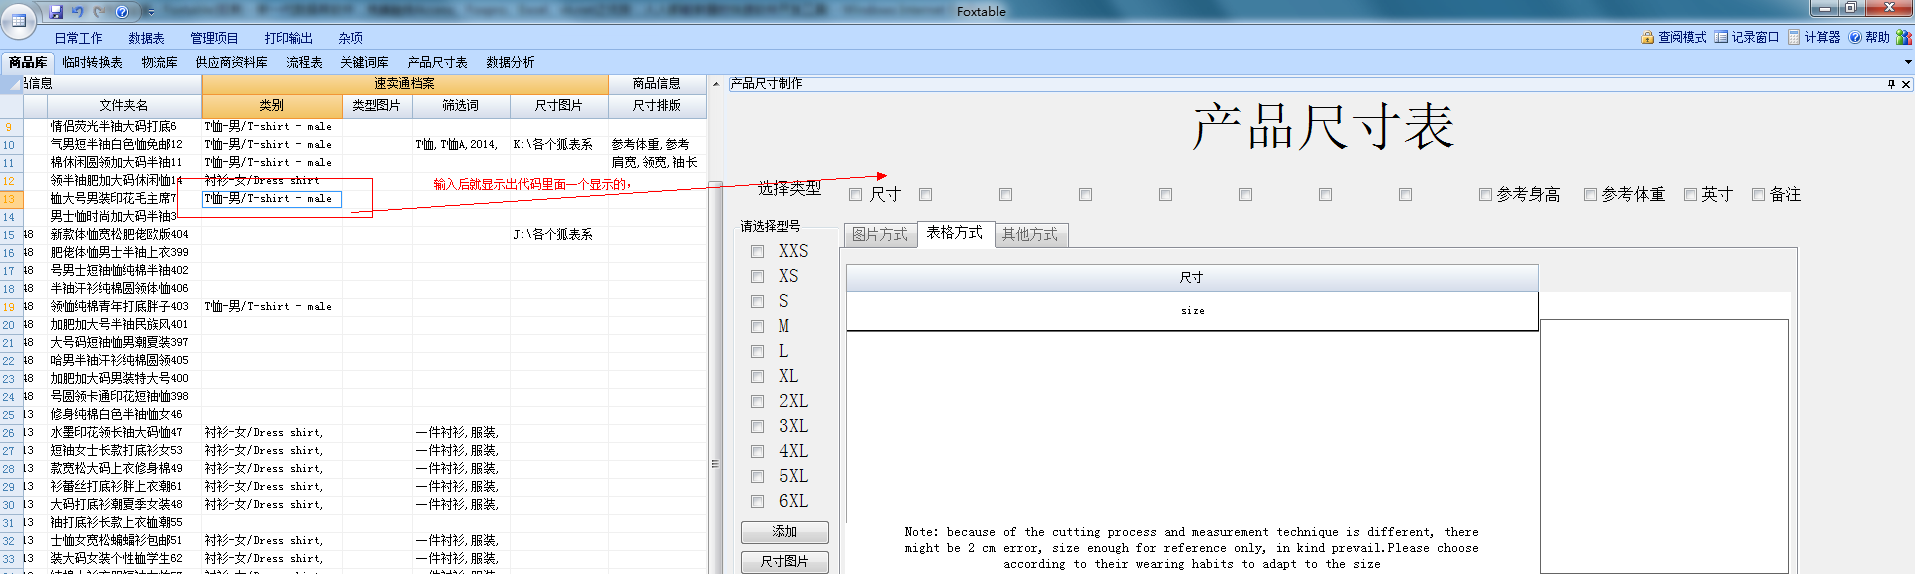Click the Foxtable application menu orb
1915x574 pixels.
tap(19, 19)
